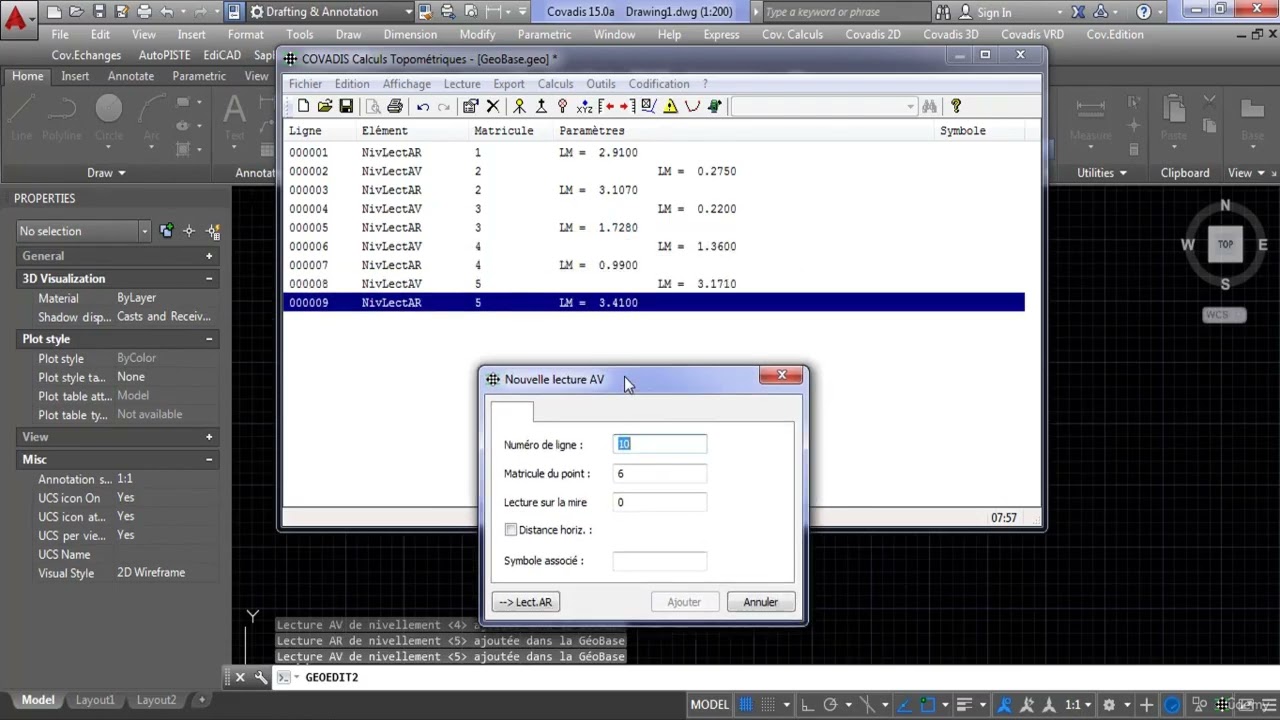This screenshot has width=1280, height=720.
Task: Enable the Distance horiz. checkbox
Action: coord(511,530)
